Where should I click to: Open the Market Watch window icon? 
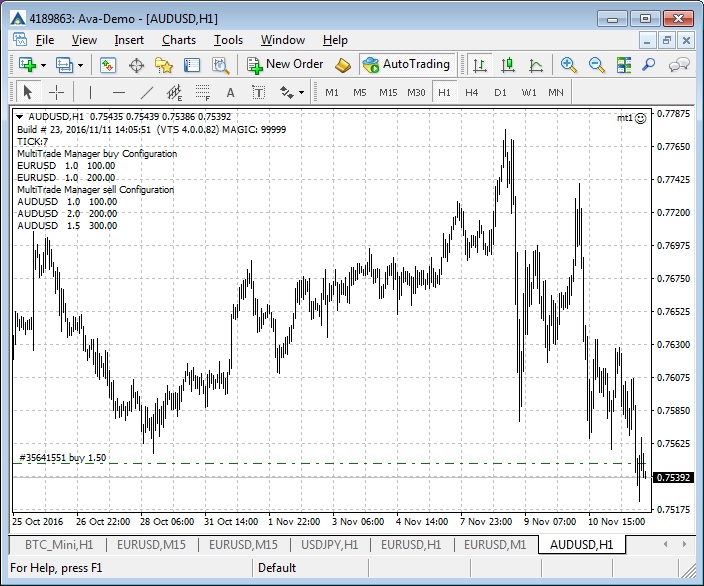108,65
